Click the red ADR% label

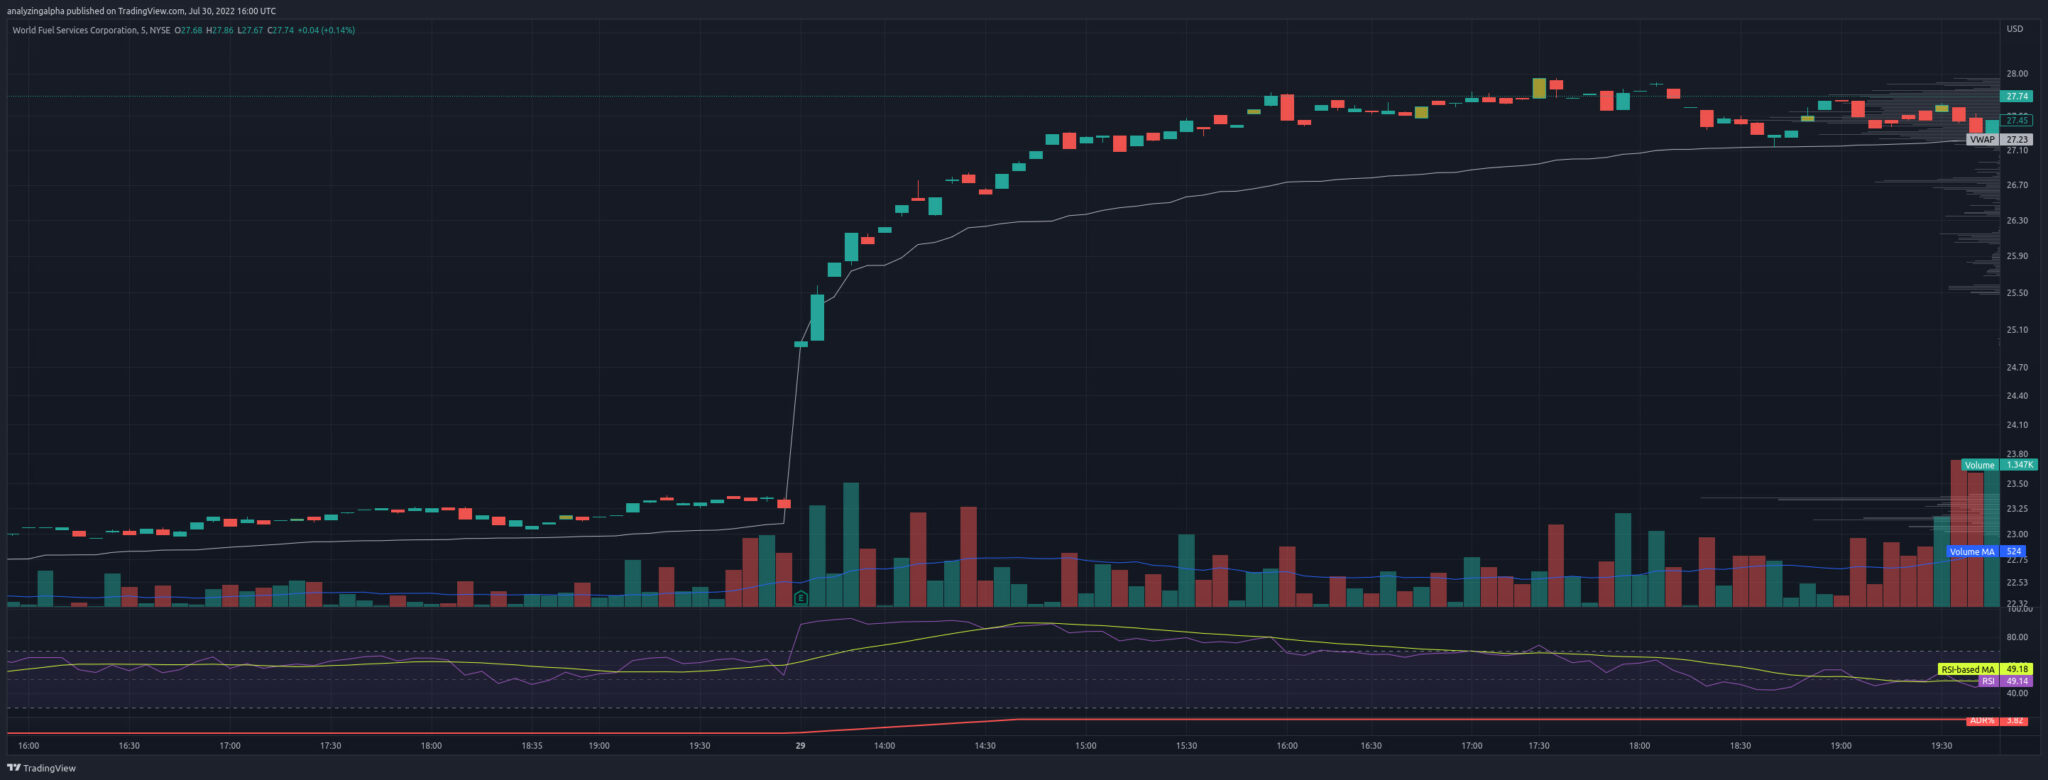(x=1981, y=720)
